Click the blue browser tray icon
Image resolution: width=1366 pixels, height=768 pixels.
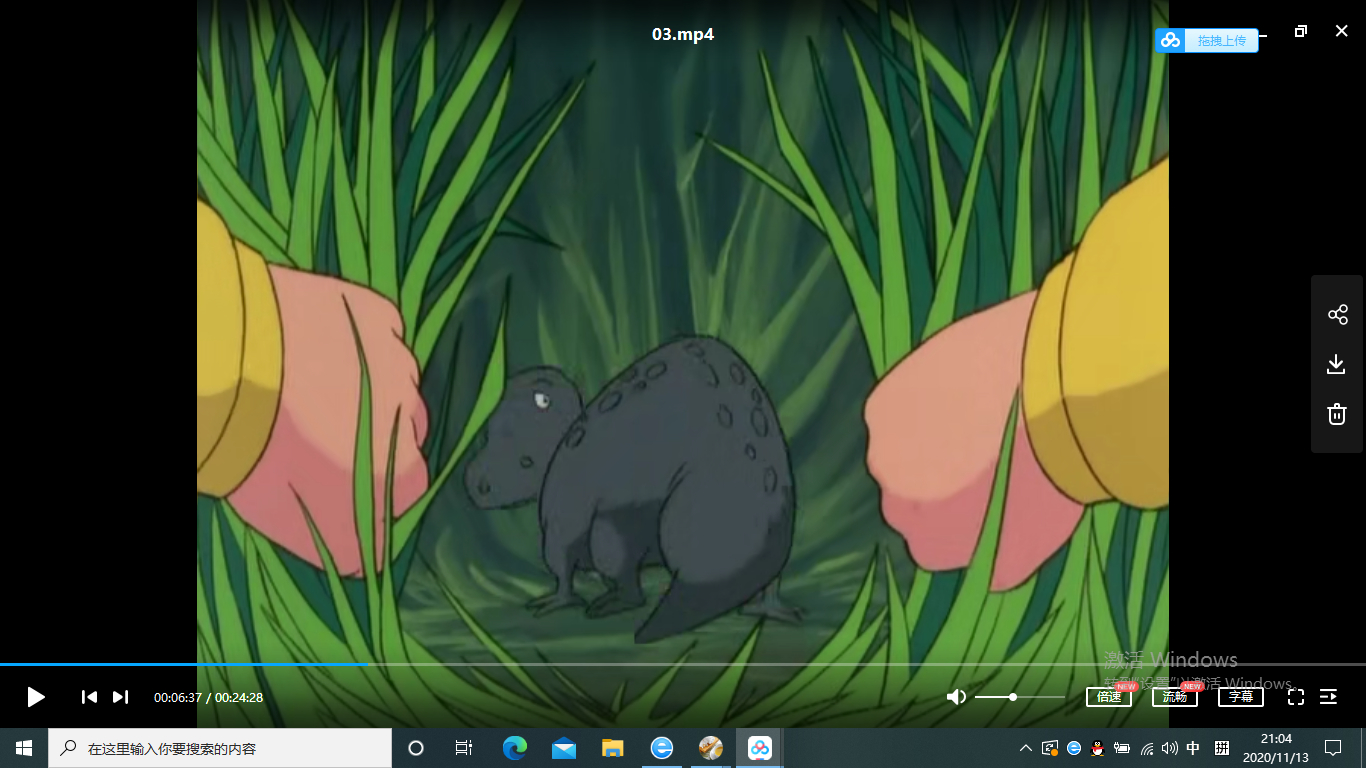tap(1074, 748)
